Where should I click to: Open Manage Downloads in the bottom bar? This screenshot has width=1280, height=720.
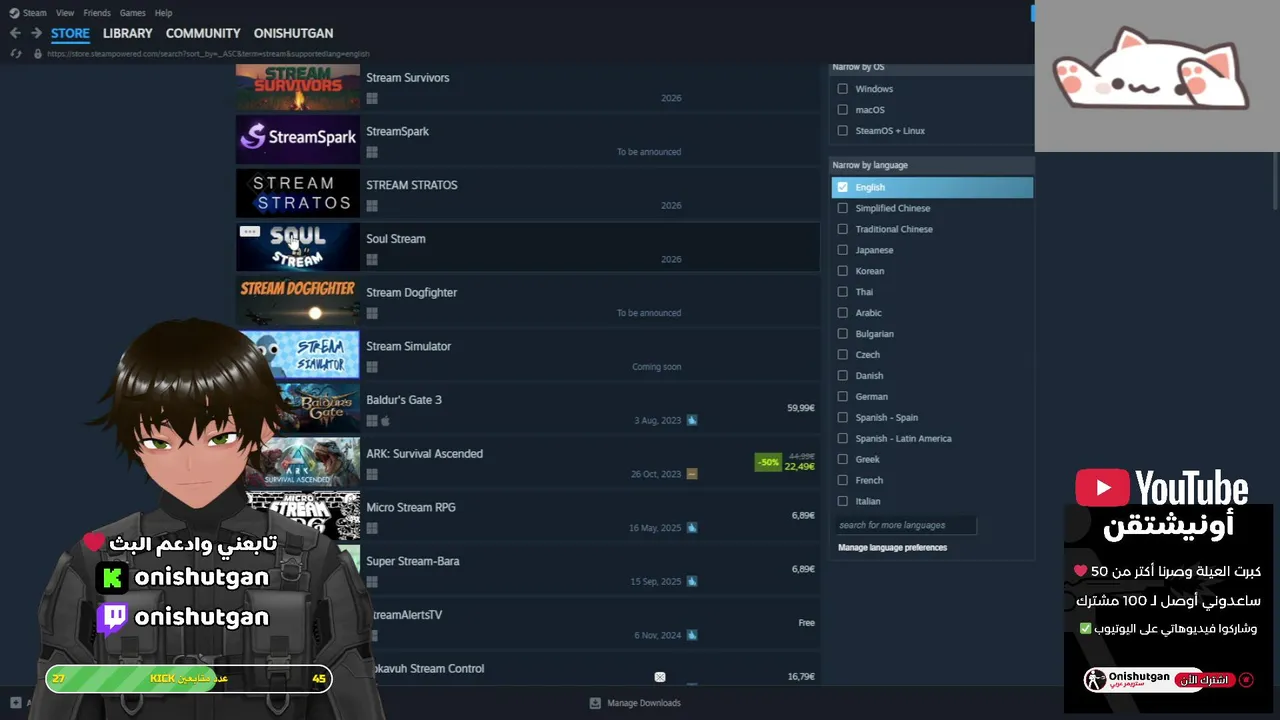click(643, 703)
